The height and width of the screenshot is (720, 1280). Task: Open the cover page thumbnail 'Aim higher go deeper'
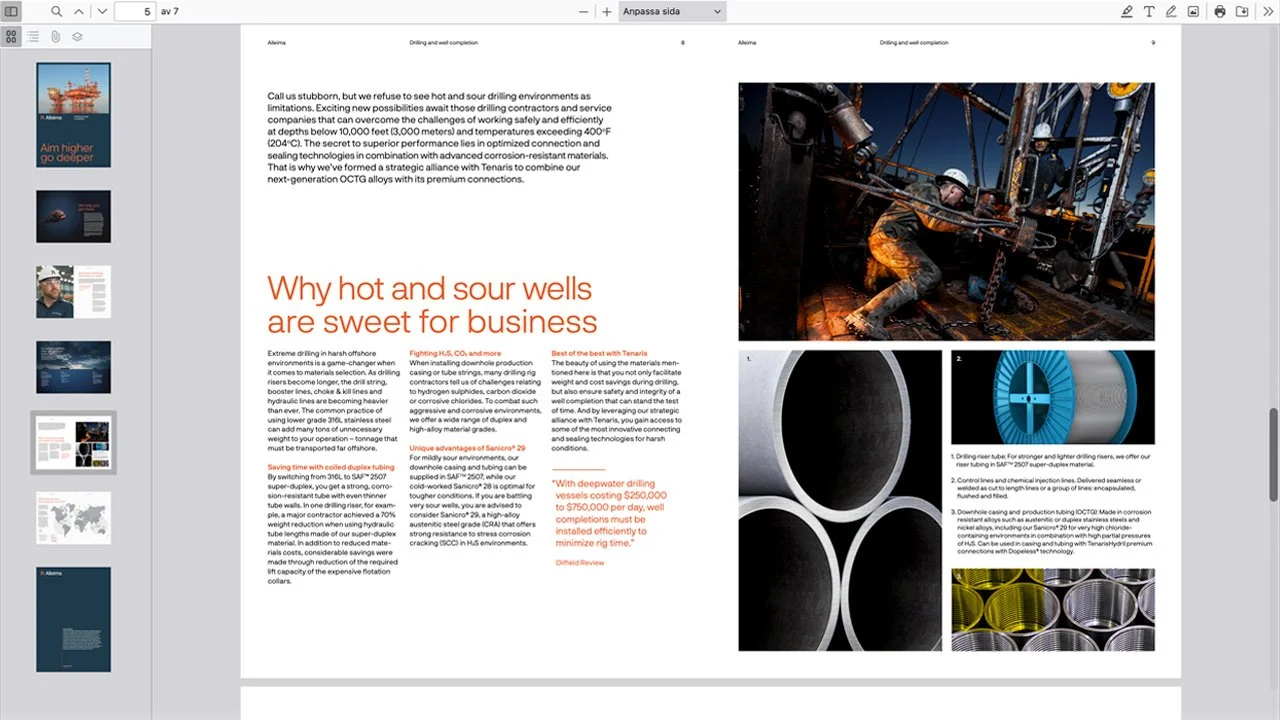pos(74,115)
